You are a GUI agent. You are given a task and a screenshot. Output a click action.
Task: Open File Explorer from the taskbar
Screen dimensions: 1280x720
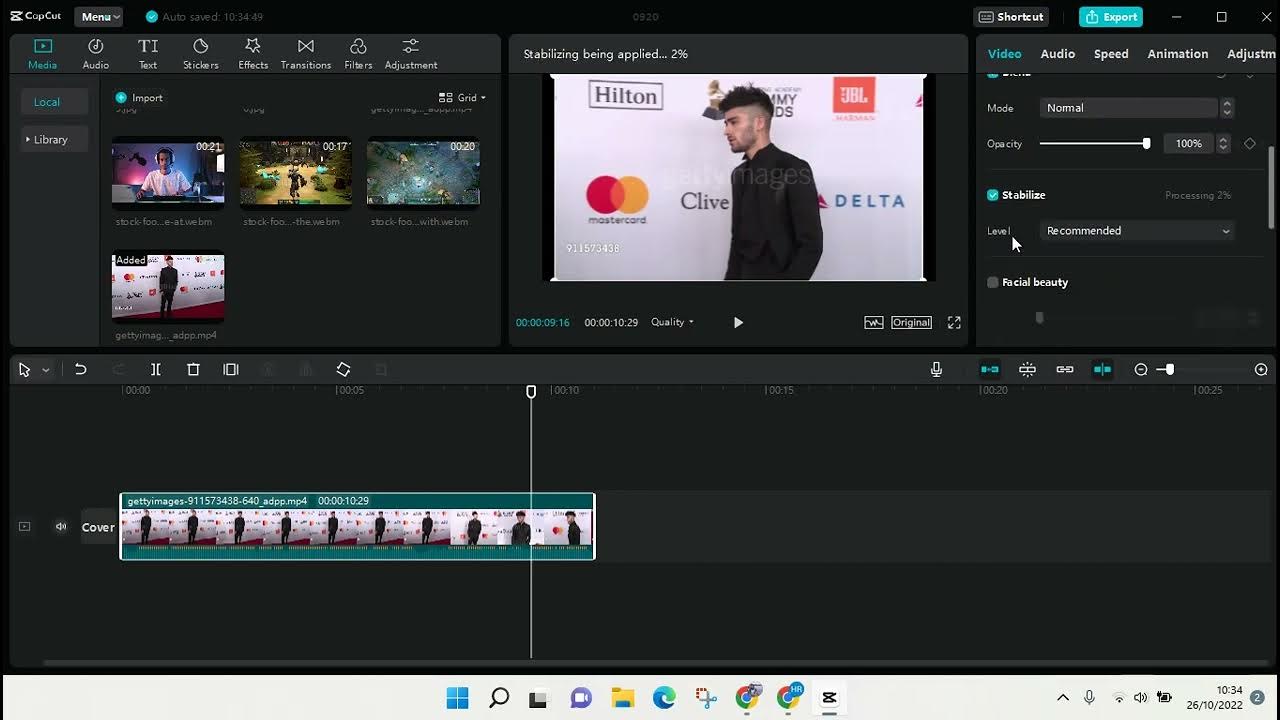623,698
